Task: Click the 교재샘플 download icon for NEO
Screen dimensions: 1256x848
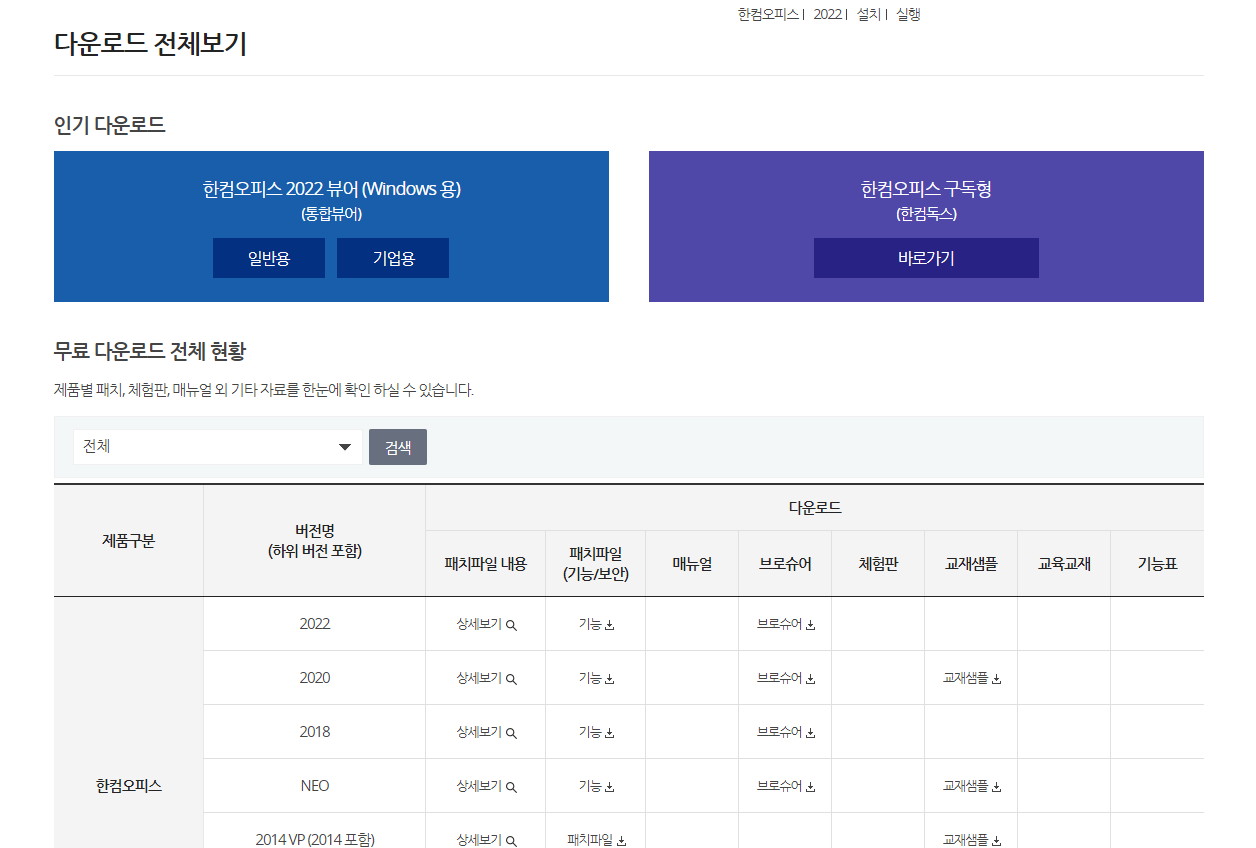Action: [997, 787]
